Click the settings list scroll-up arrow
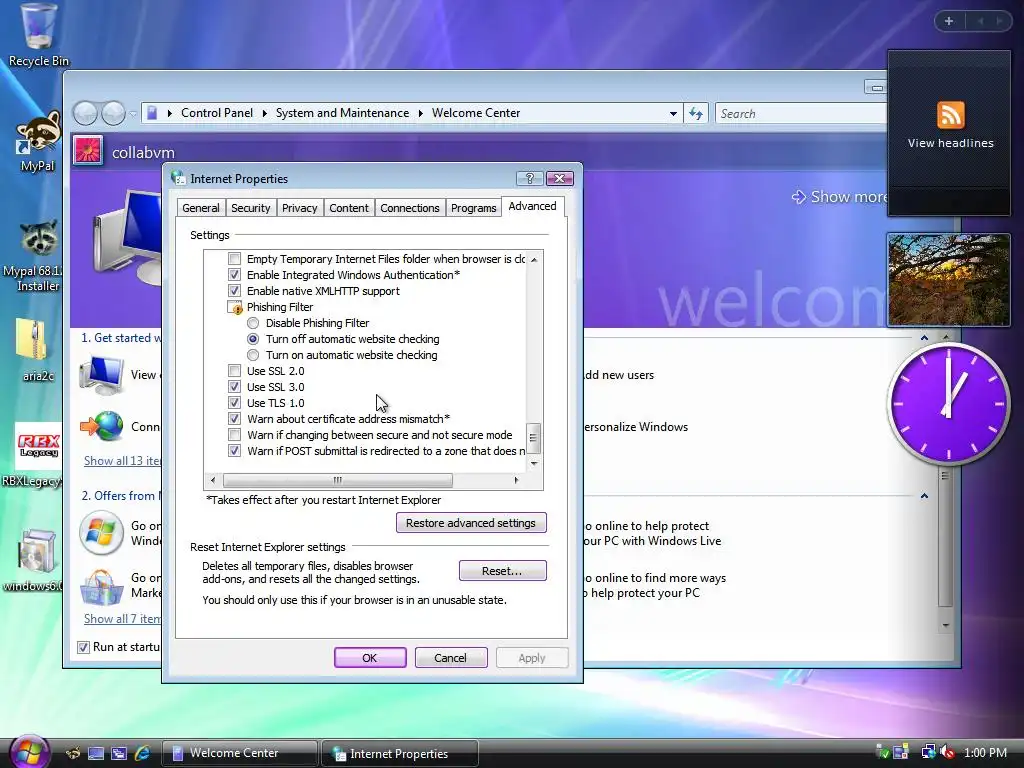Image resolution: width=1024 pixels, height=768 pixels. (534, 260)
